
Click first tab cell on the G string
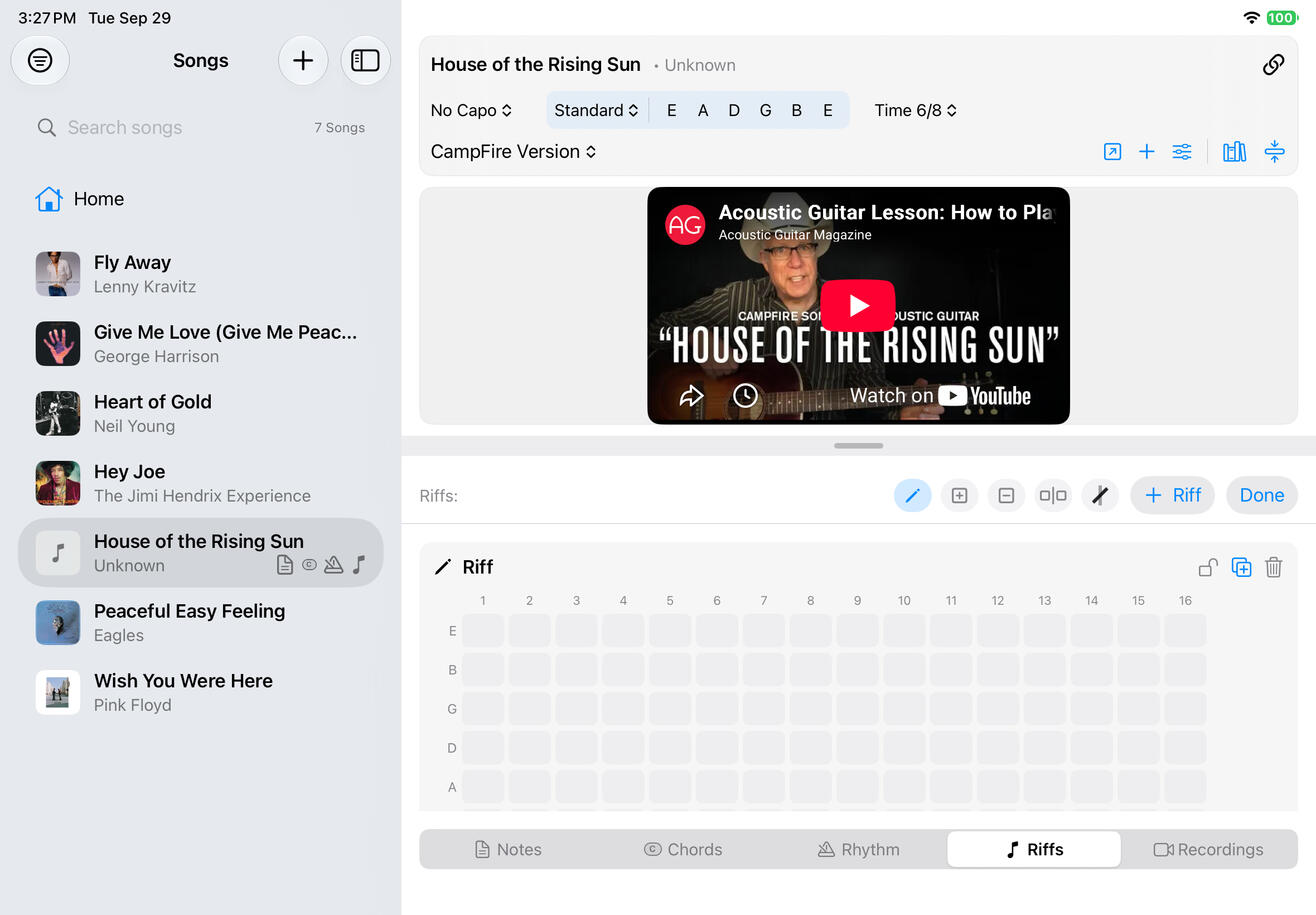pos(483,709)
